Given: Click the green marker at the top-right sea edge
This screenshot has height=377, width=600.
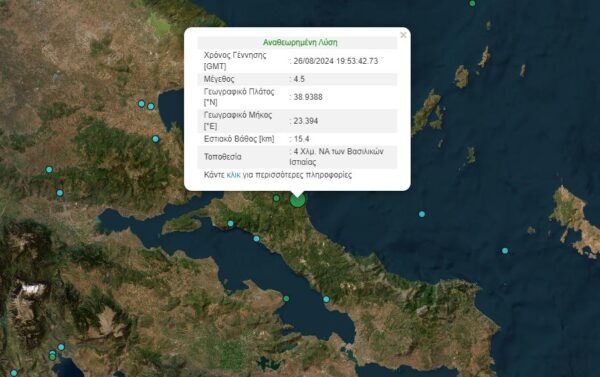Looking at the screenshot, I should point(472,3).
